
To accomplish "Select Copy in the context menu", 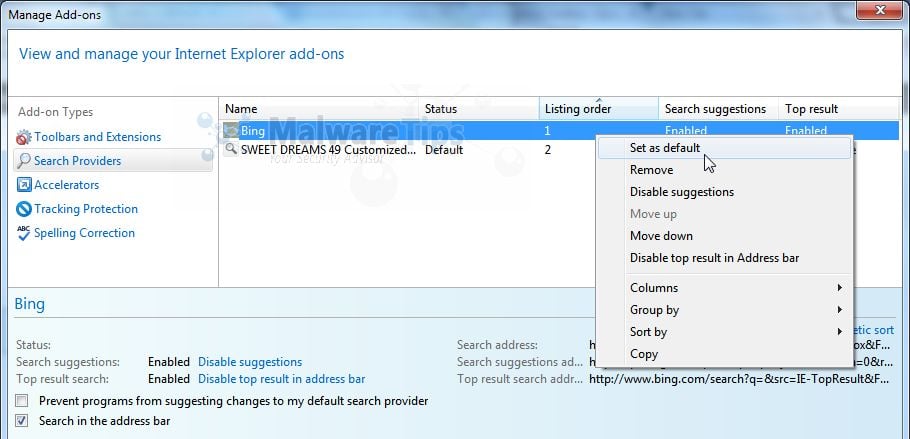I will (x=724, y=354).
